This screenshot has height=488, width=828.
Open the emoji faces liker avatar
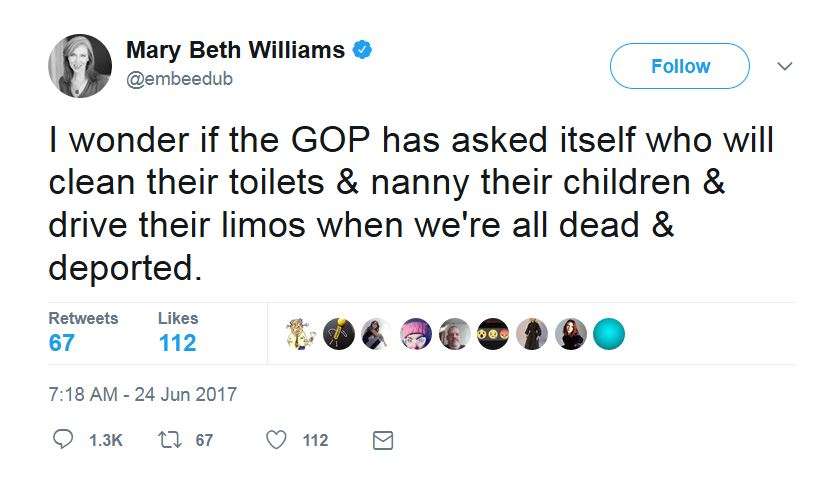[493, 334]
